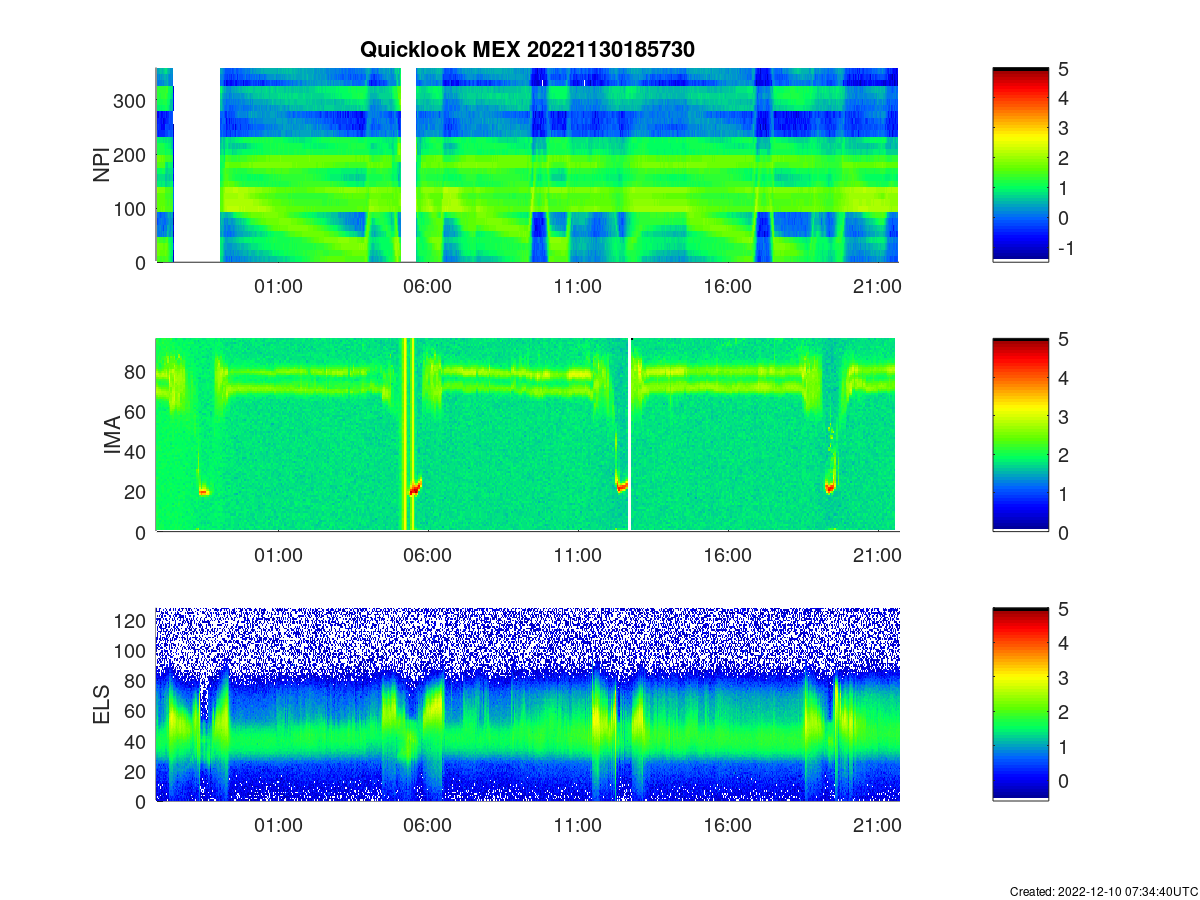This screenshot has width=1200, height=900.
Task: Click the 40 tick on IMA y-axis
Action: 137,452
